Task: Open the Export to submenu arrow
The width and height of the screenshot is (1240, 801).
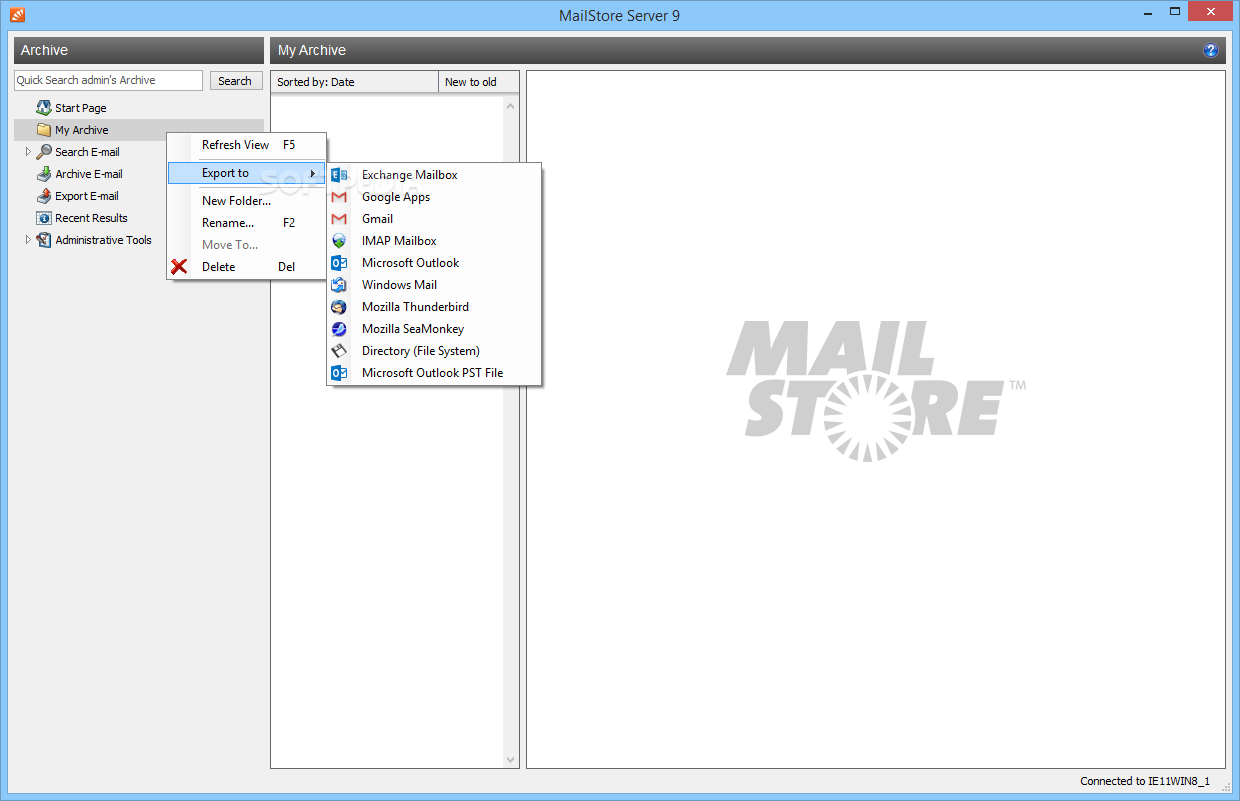Action: (313, 173)
